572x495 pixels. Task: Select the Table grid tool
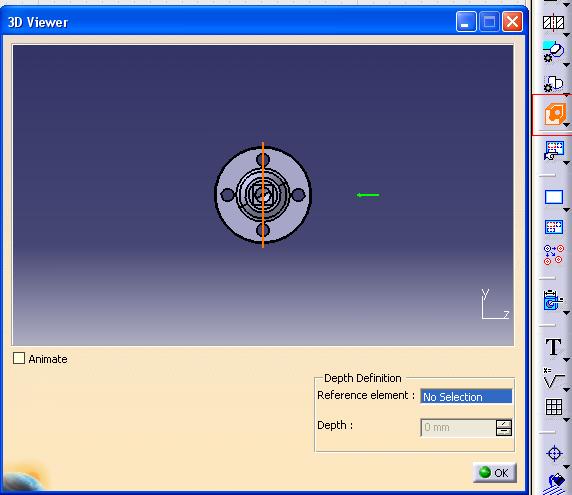point(554,407)
